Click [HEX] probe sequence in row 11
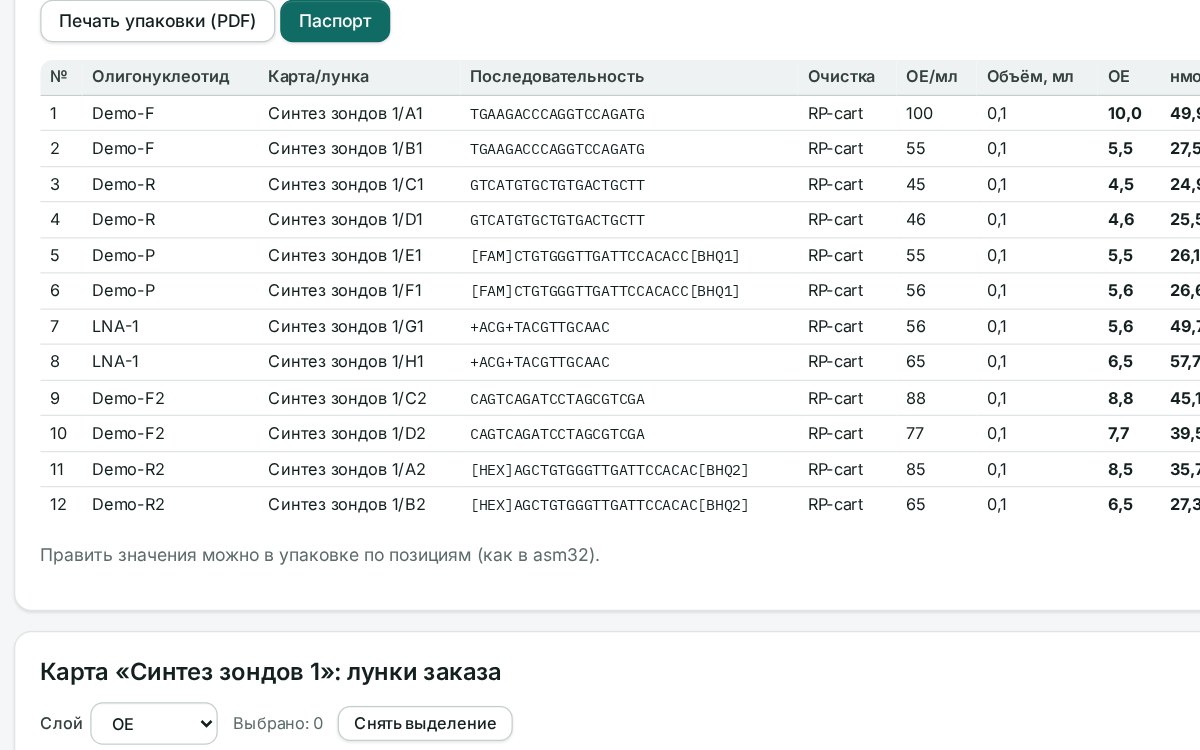Viewport: 1200px width, 750px height. pyautogui.click(x=609, y=470)
